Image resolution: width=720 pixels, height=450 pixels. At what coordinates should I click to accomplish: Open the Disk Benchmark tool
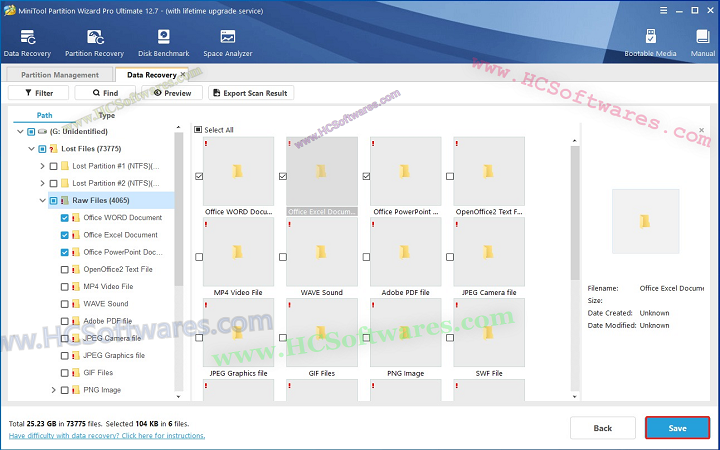click(162, 42)
